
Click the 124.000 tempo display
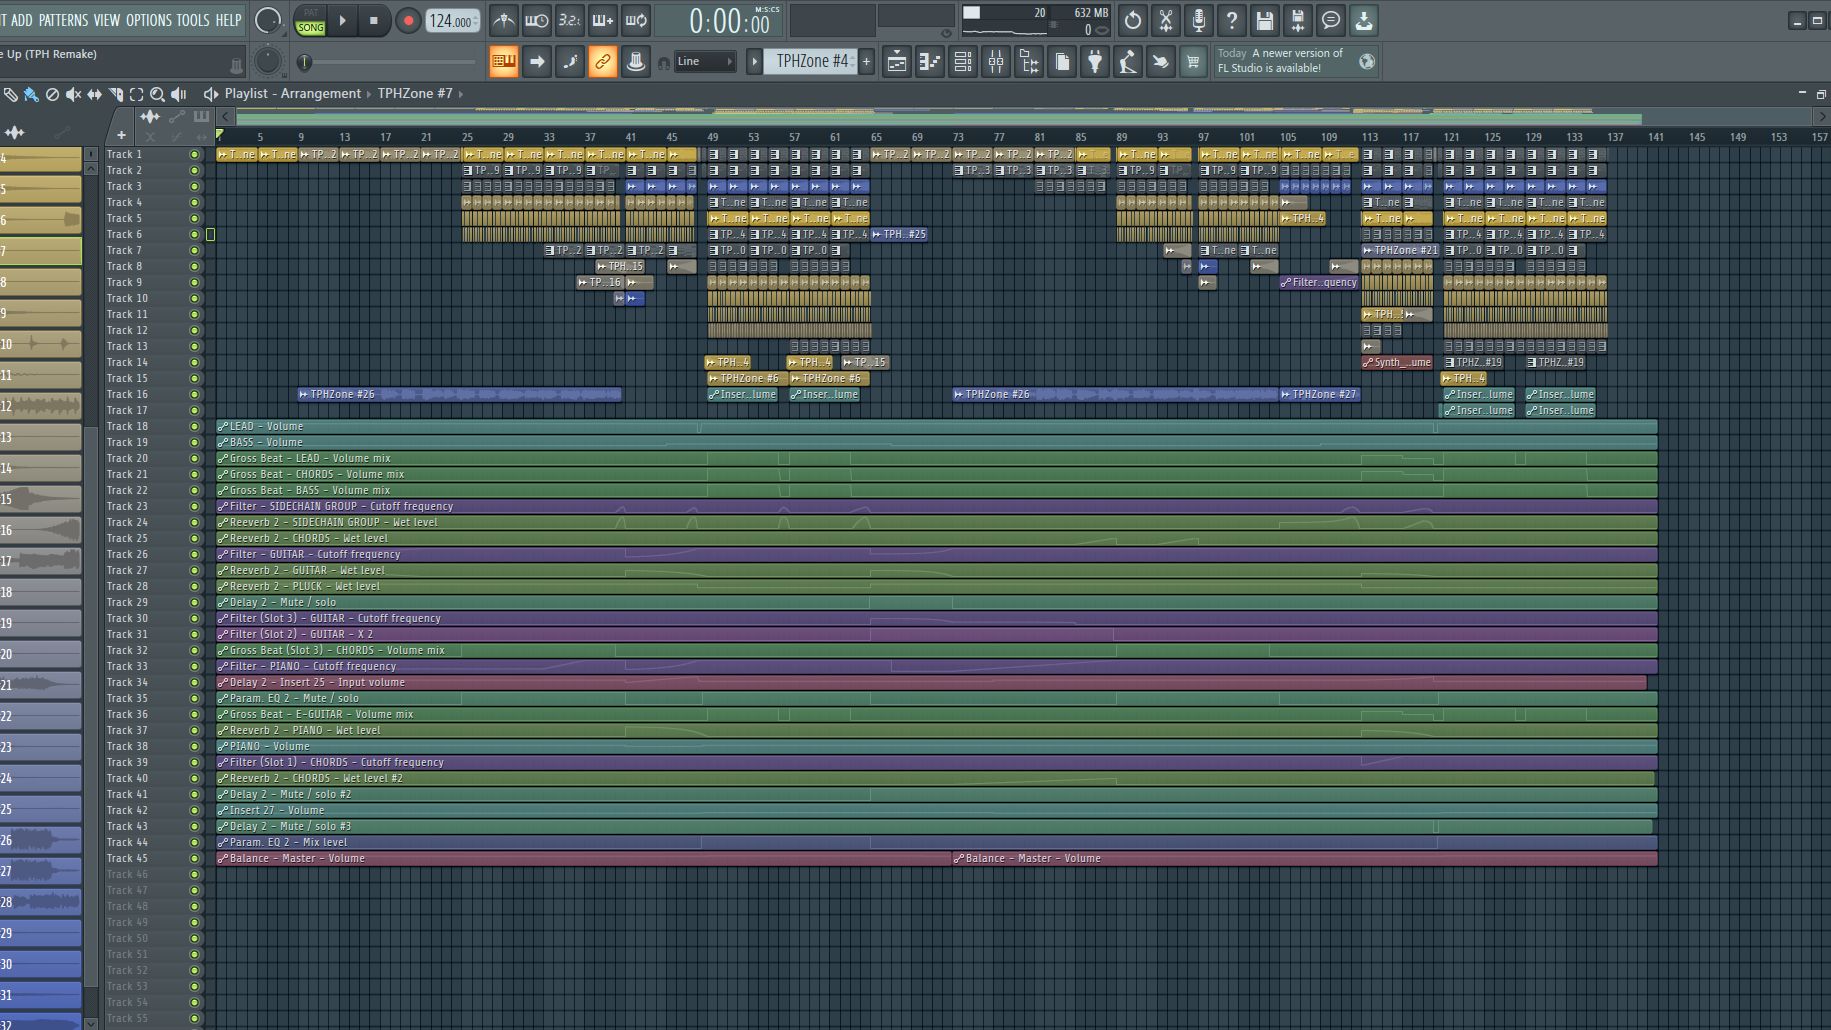point(452,21)
